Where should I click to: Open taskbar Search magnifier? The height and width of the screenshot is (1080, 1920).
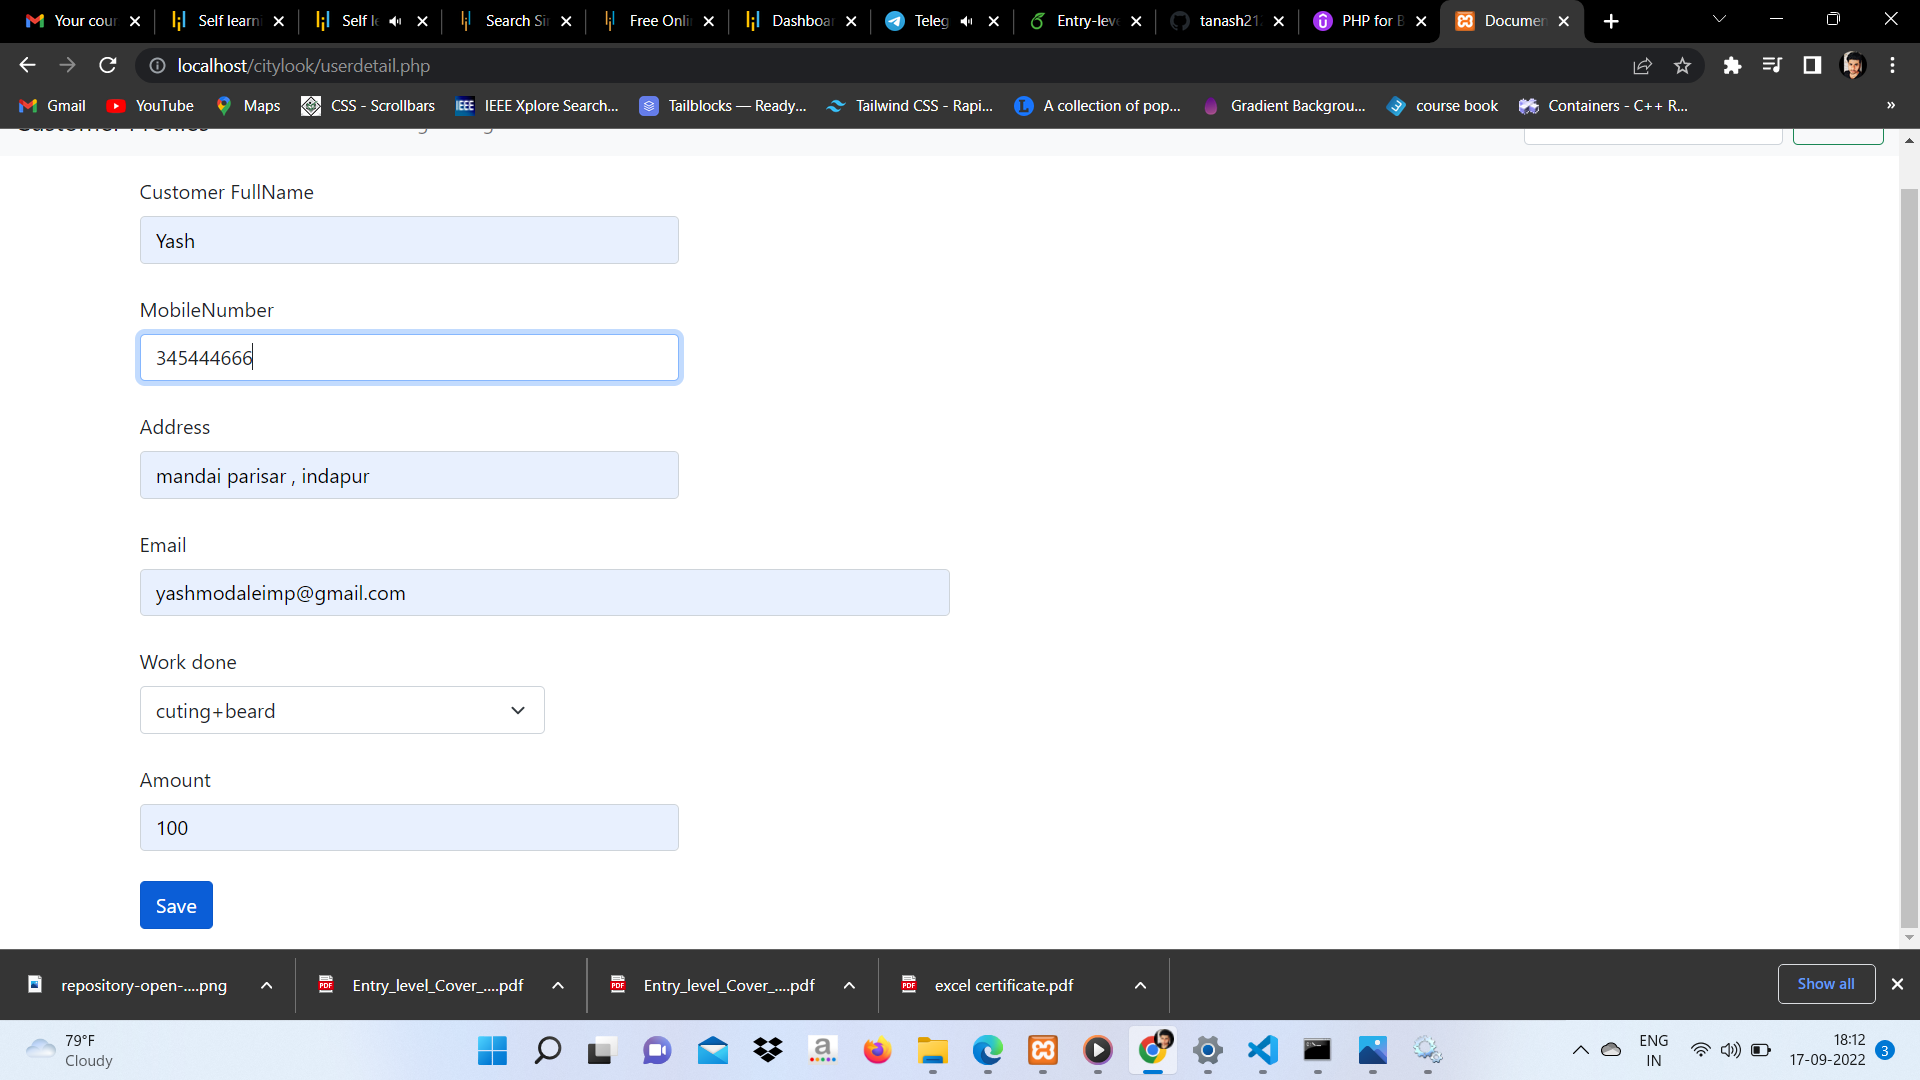pyautogui.click(x=547, y=1050)
